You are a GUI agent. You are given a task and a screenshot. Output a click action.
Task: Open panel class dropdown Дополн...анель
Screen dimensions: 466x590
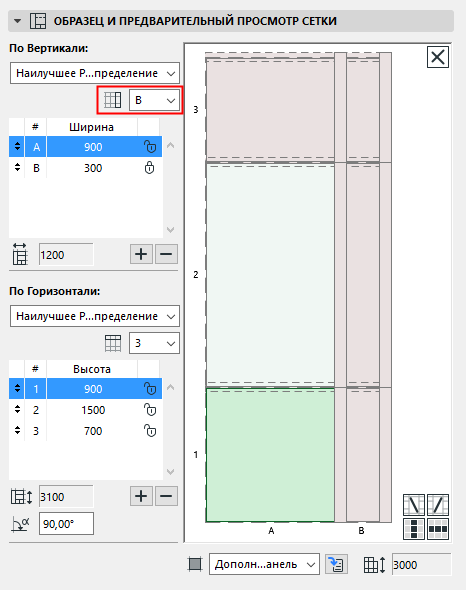[264, 564]
